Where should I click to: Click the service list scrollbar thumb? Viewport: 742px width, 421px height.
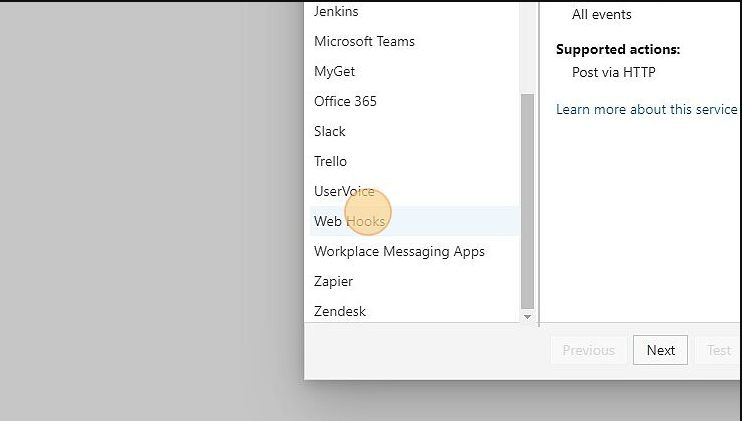[528, 200]
